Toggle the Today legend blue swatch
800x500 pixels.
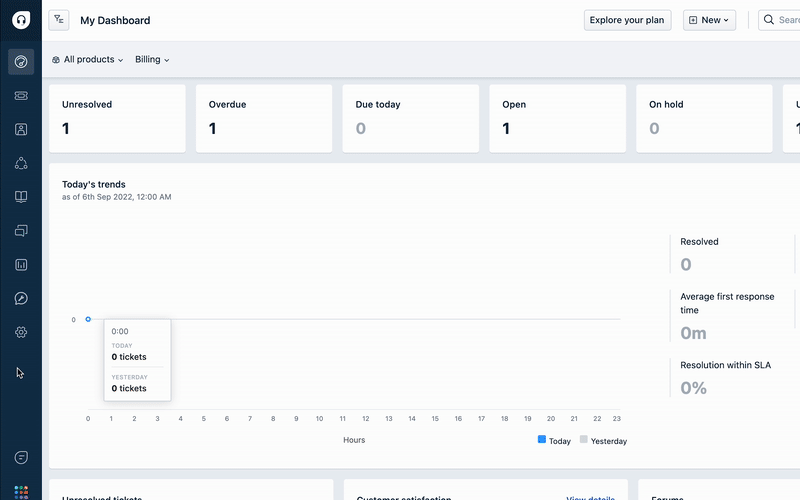542,439
